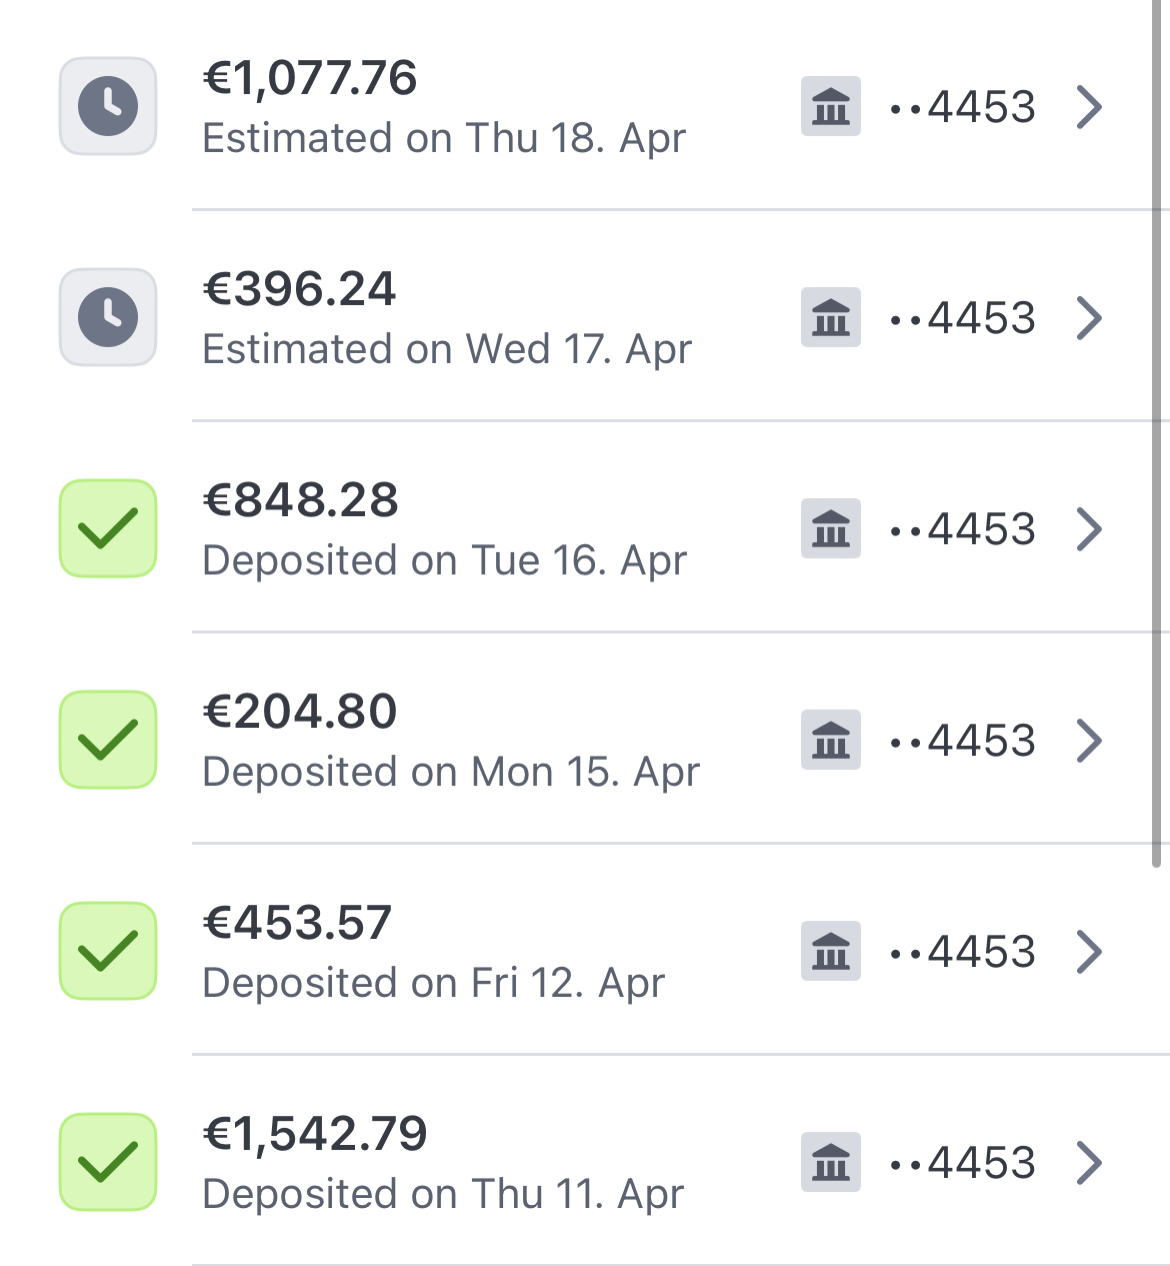This screenshot has width=1170, height=1266.
Task: Tap the ••4453 account label on the Fri 12. Apr row
Action: tap(963, 952)
